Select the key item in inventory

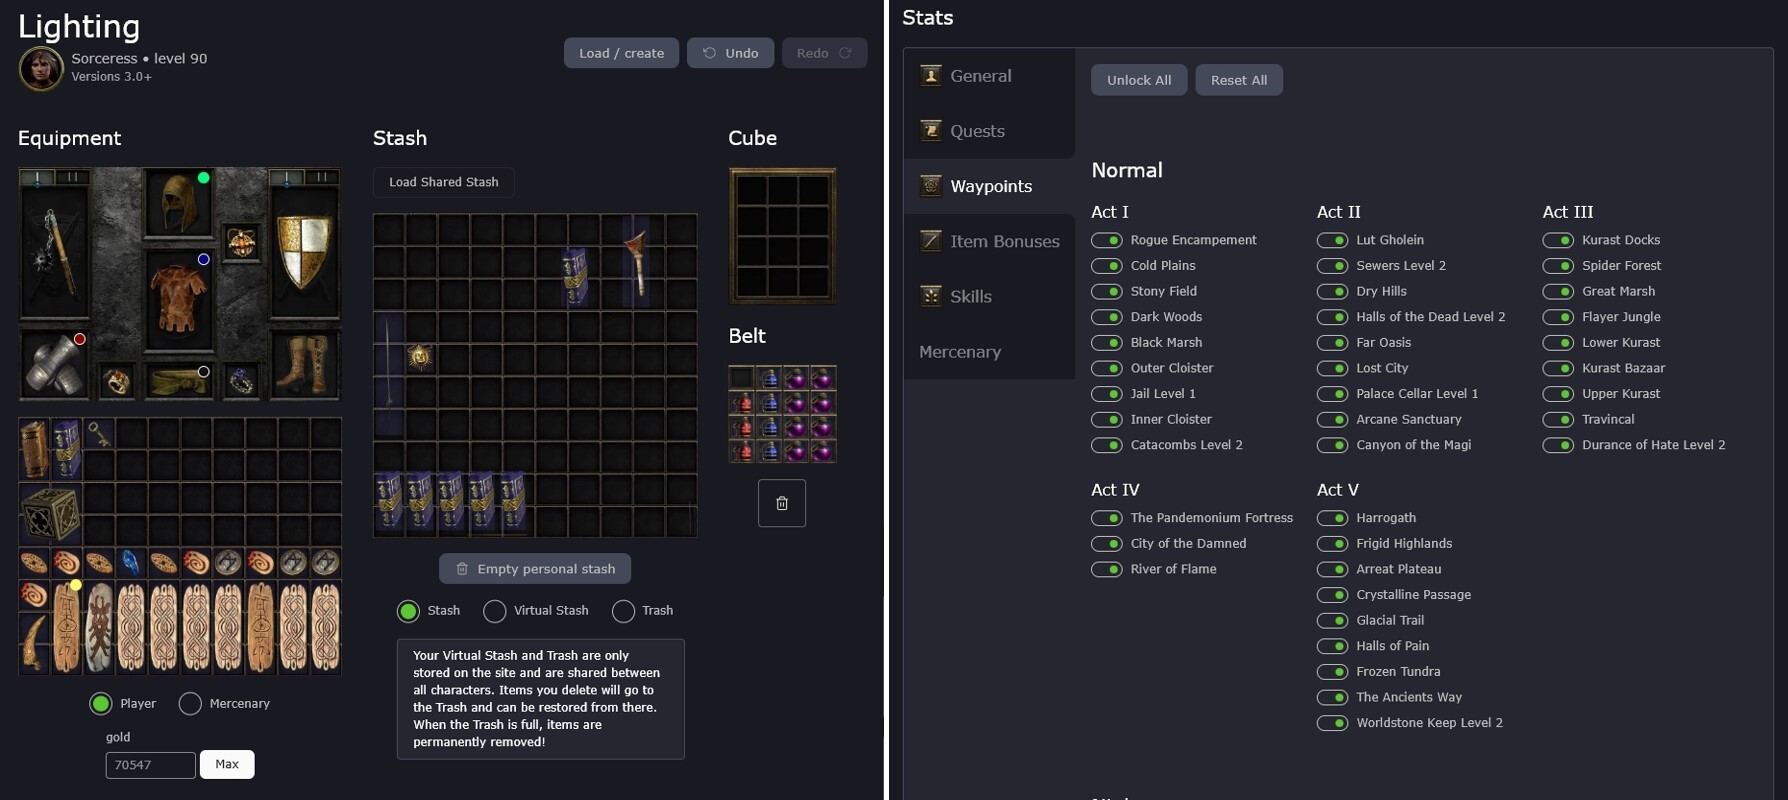click(x=99, y=433)
